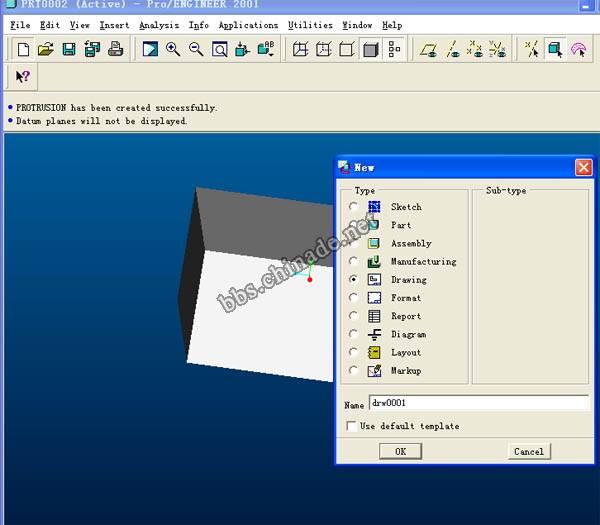Open the View menu
The width and height of the screenshot is (600, 525).
click(80, 25)
